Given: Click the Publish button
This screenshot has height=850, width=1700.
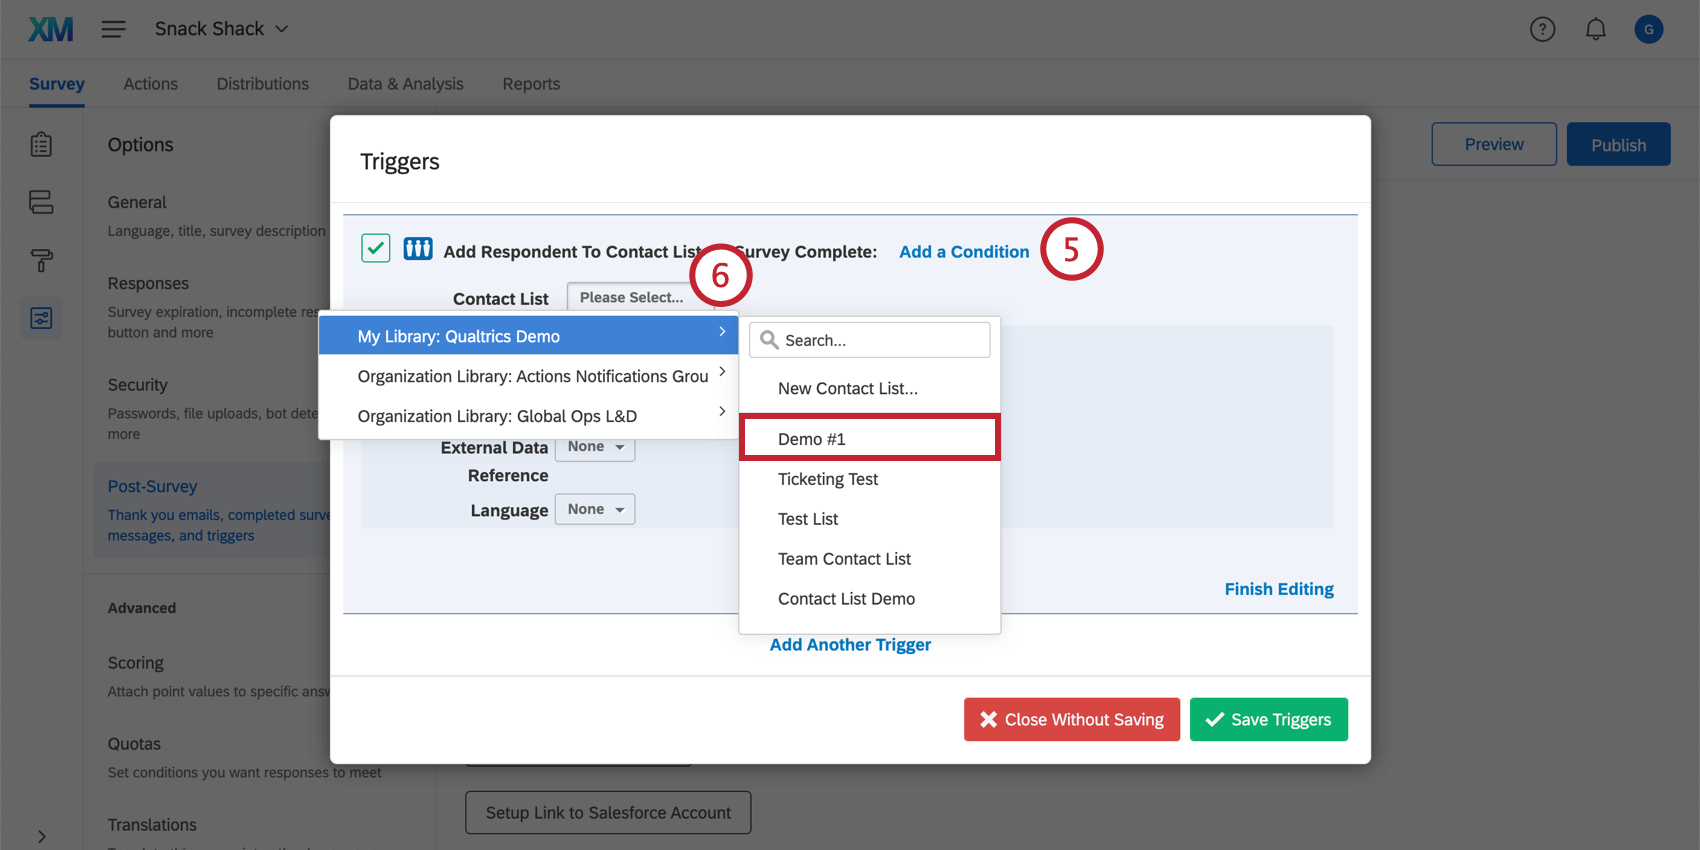Looking at the screenshot, I should pos(1618,144).
